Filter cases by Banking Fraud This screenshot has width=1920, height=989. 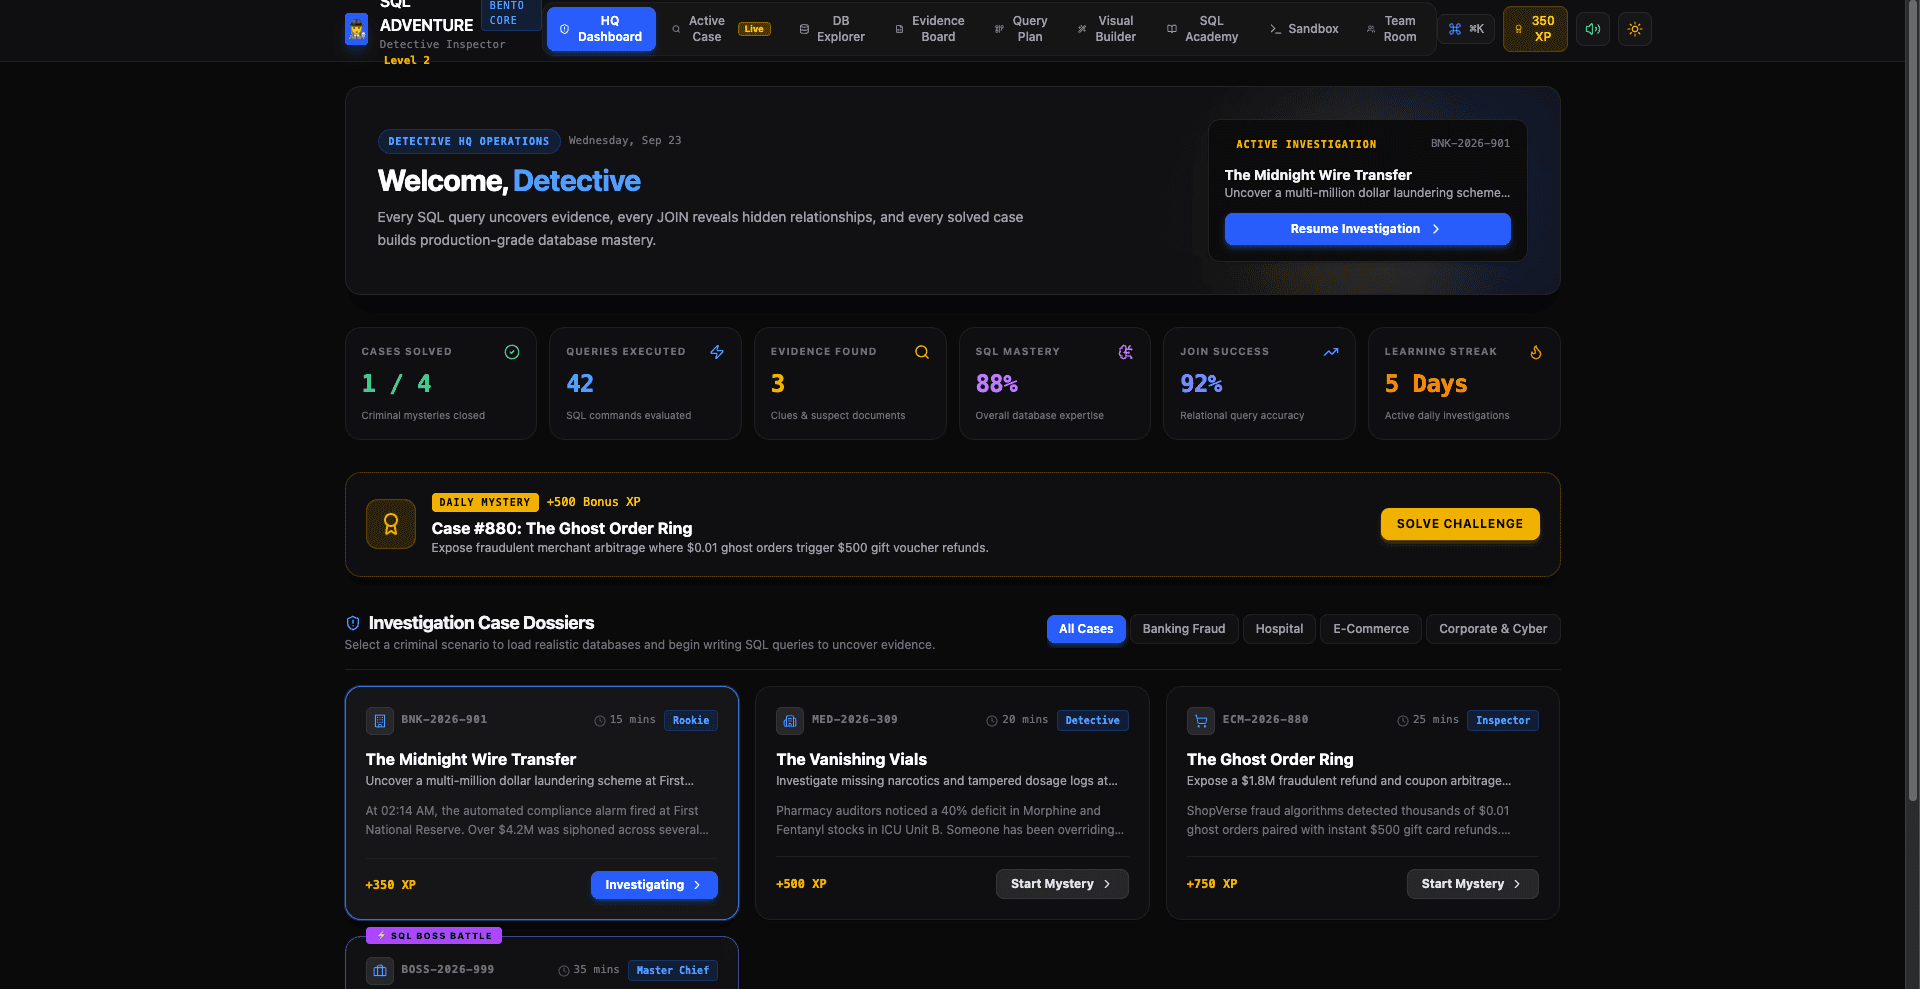point(1184,629)
